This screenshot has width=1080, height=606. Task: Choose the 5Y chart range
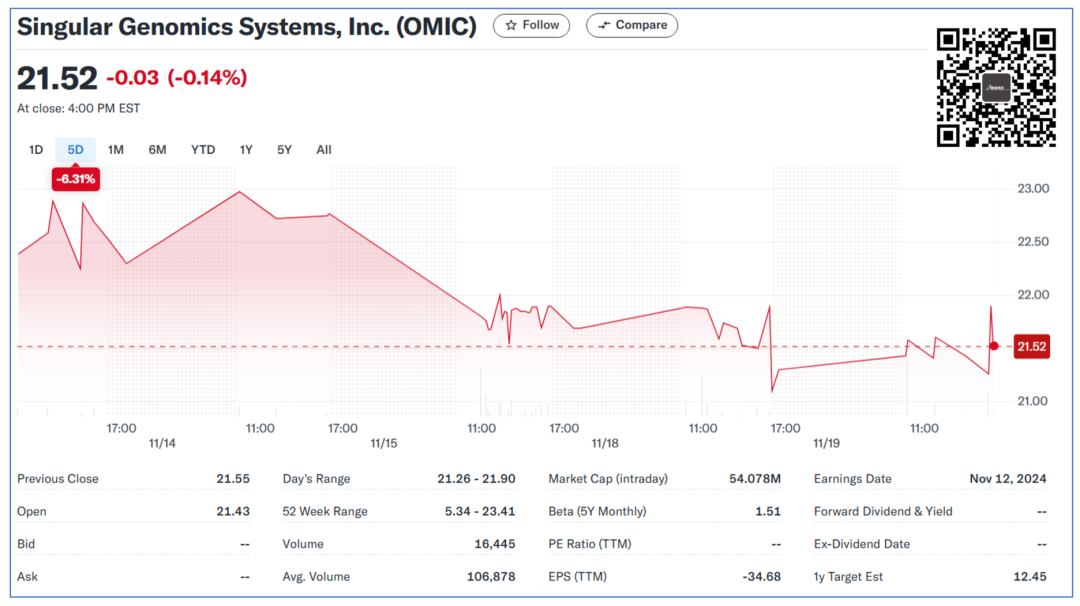tap(284, 150)
